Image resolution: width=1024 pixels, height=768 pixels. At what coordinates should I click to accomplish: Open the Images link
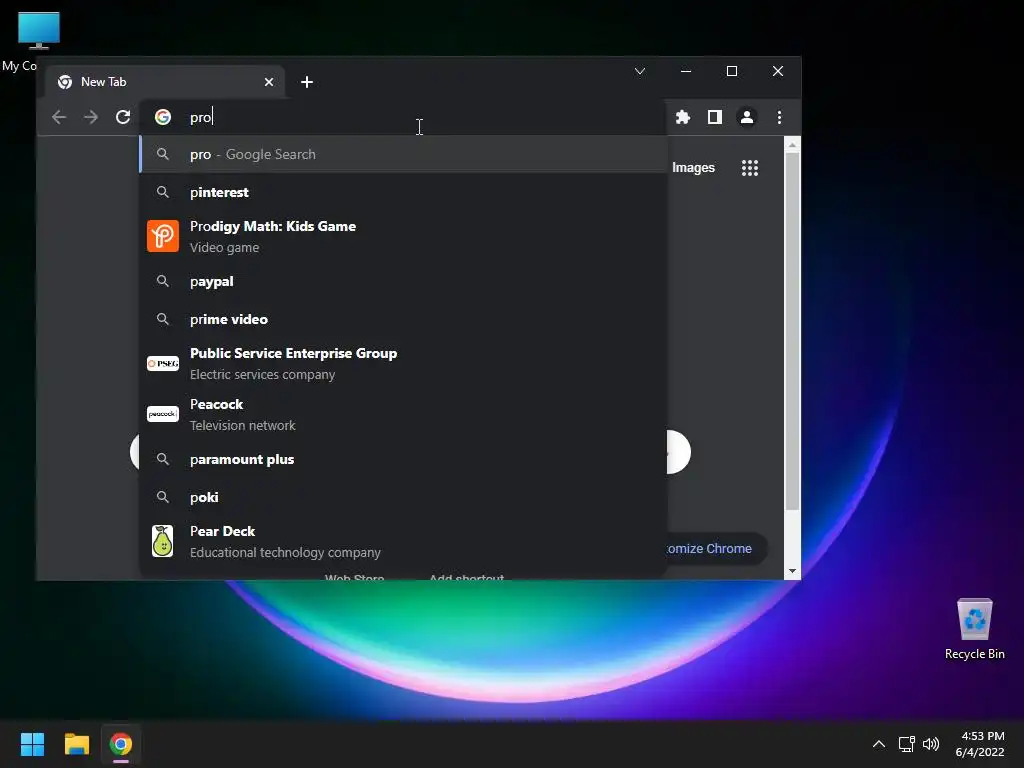tap(693, 168)
